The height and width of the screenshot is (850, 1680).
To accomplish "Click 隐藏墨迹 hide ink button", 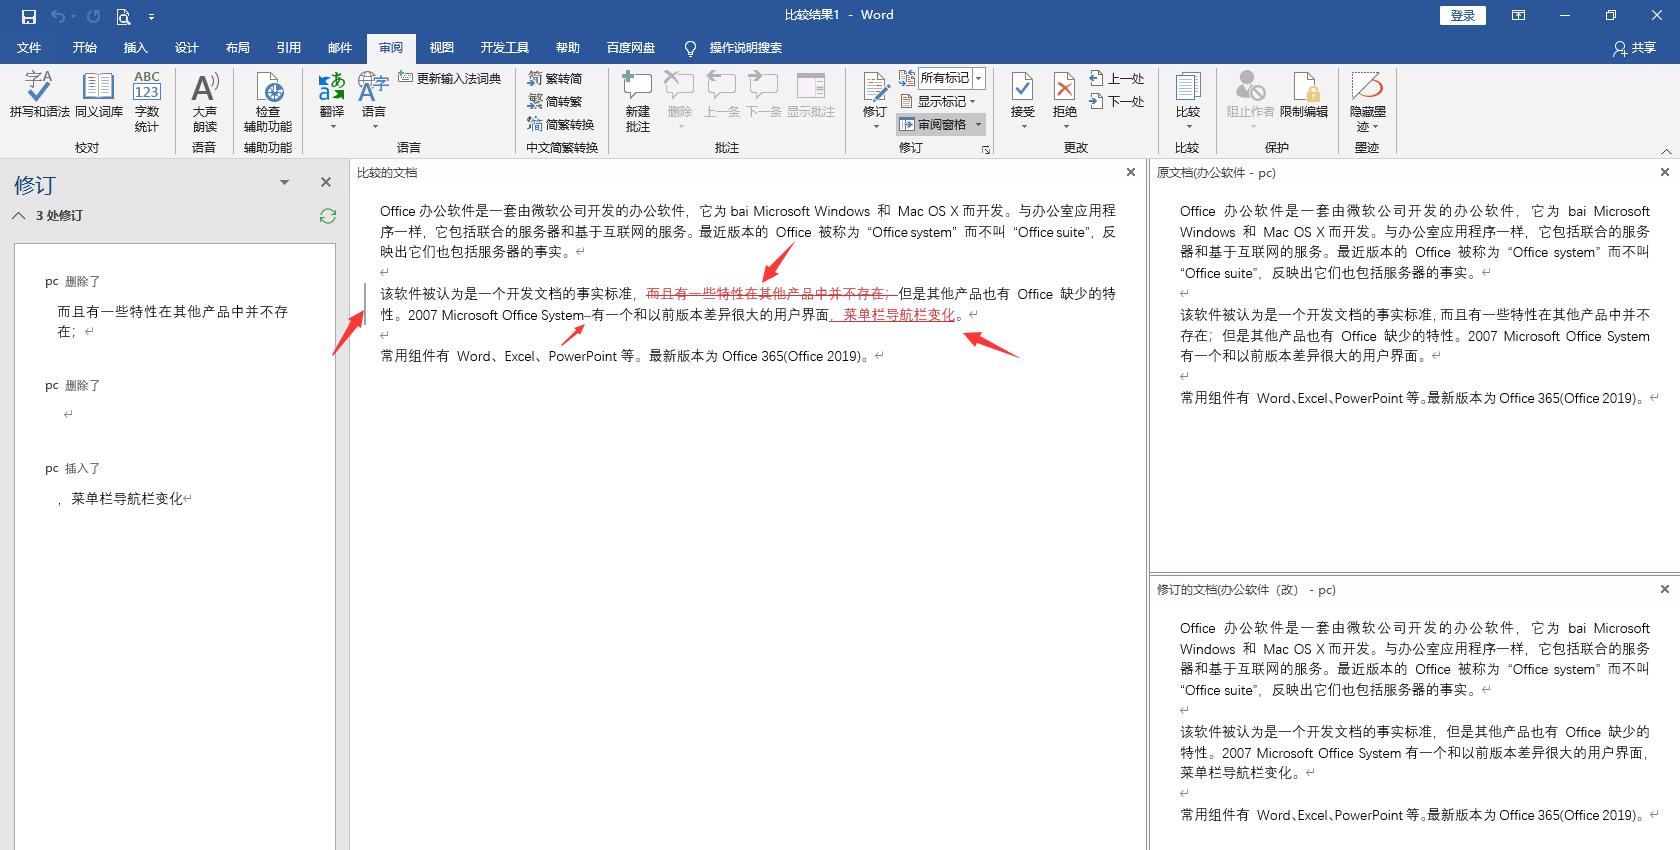I will 1367,100.
